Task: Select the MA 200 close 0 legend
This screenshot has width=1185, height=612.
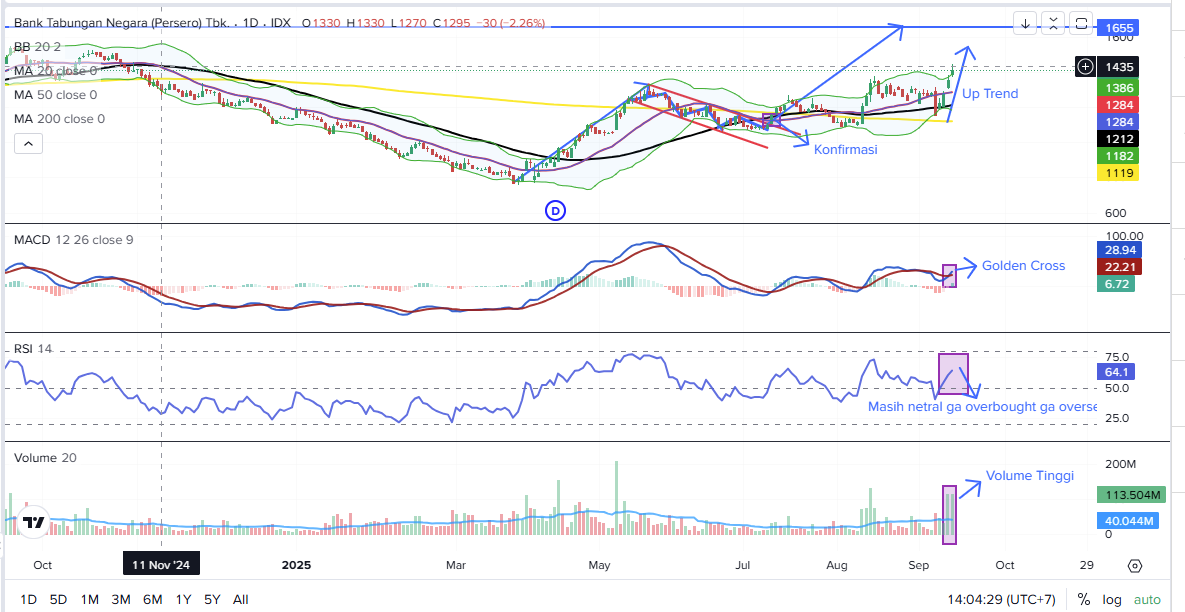Action: (x=59, y=119)
